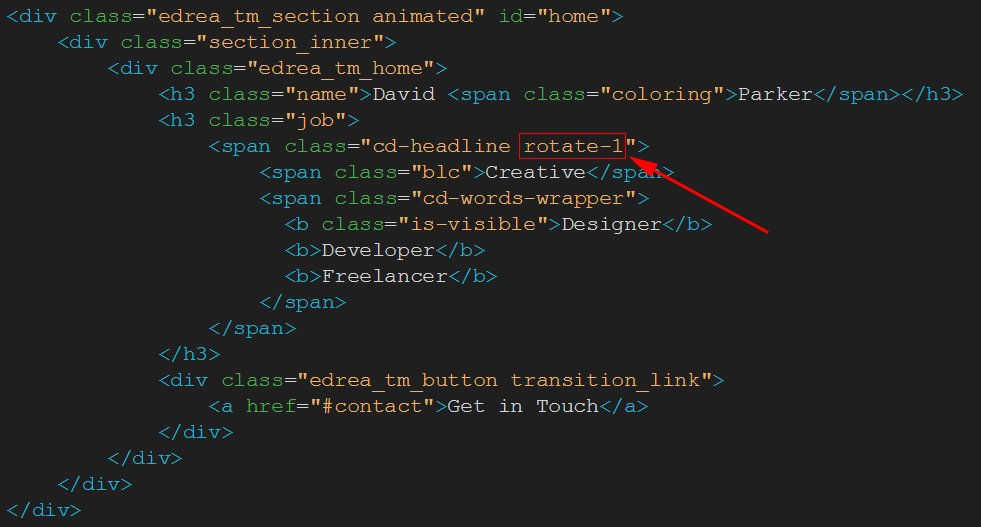The height and width of the screenshot is (527, 981).
Task: Click the "blc" class value
Action: [x=442, y=173]
